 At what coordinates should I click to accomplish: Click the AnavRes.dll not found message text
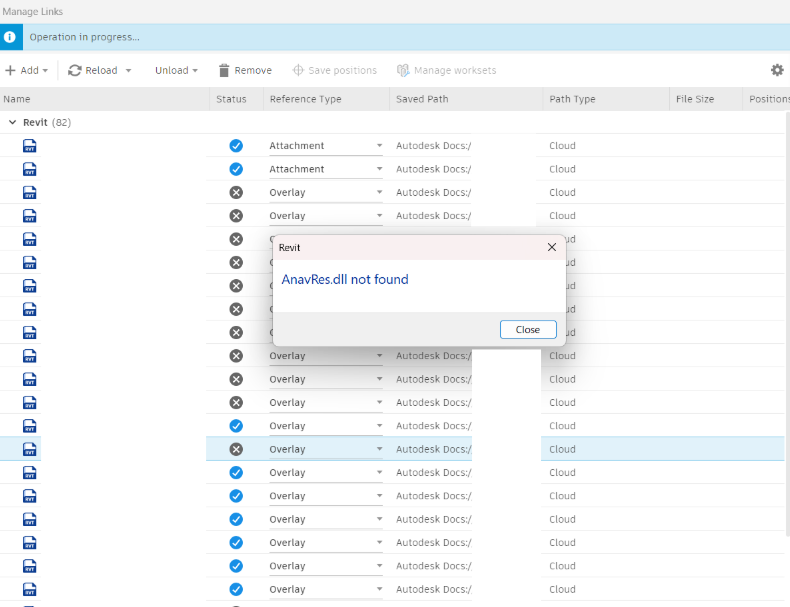(x=345, y=280)
